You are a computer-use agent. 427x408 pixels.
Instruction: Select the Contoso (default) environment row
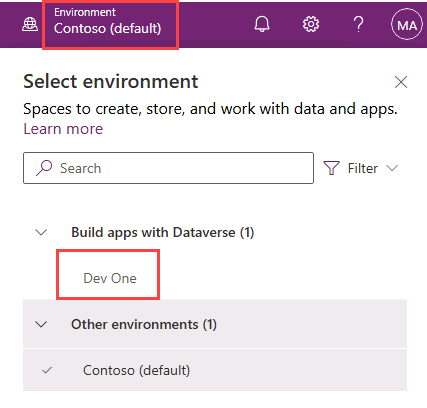[215, 370]
